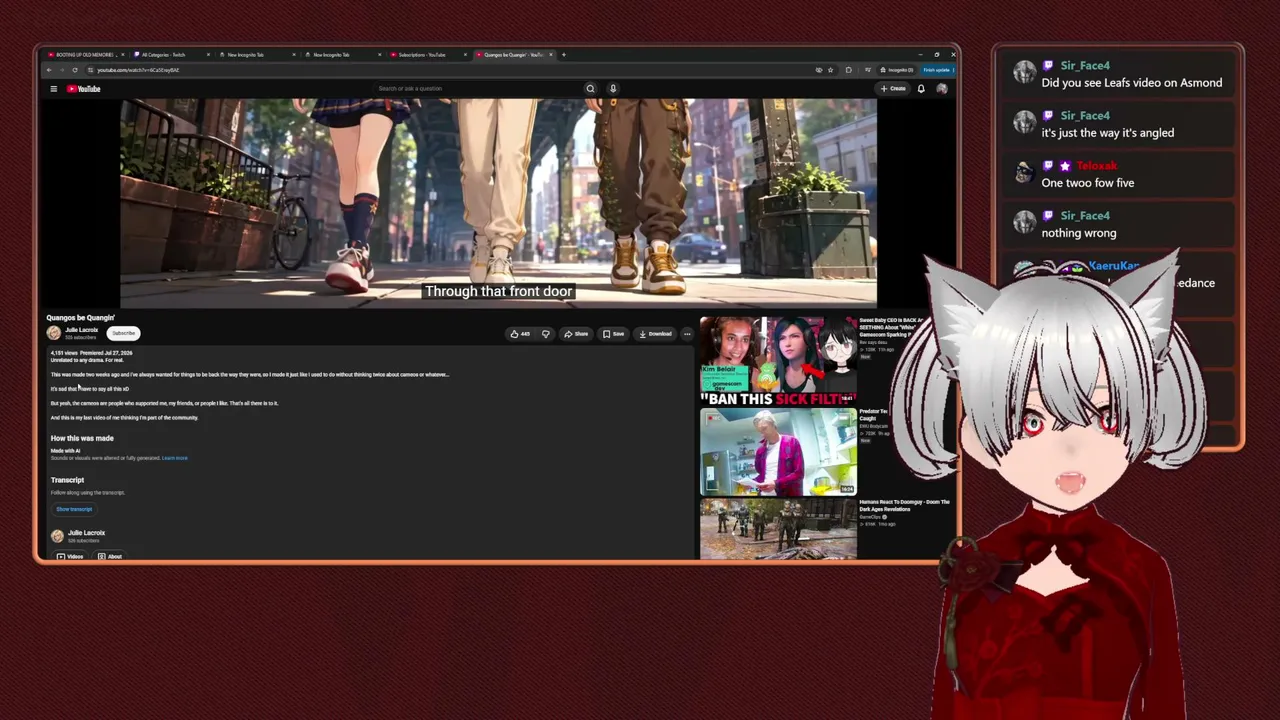The height and width of the screenshot is (720, 1280).
Task: Select the "One twoo fow five" chat message
Action: click(x=1088, y=183)
